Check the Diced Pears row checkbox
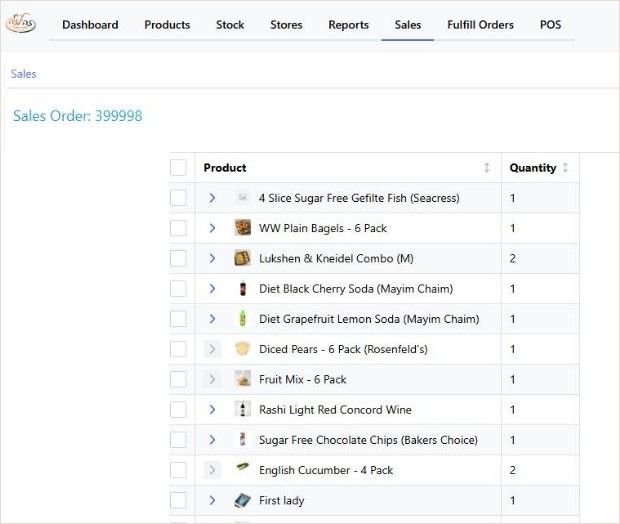This screenshot has height=524, width=620. pyautogui.click(x=178, y=349)
